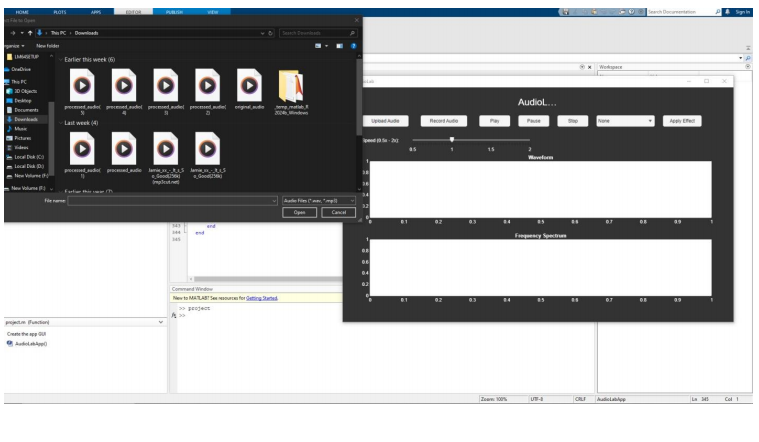Switch to the EDITOR tab

[x=134, y=12]
